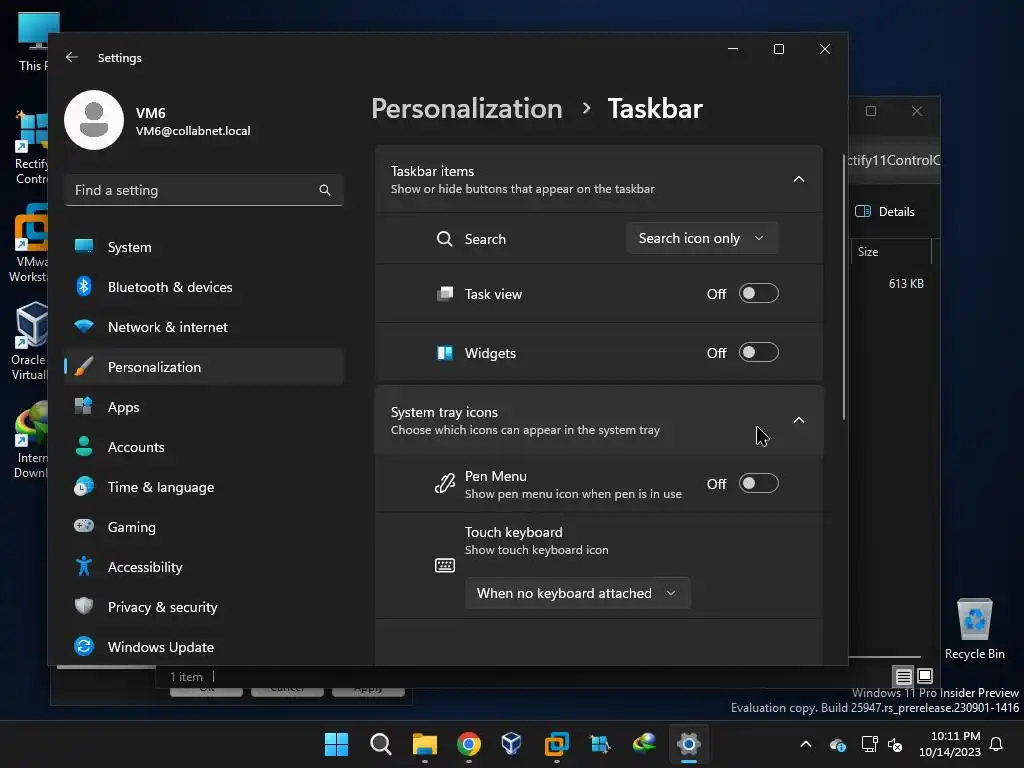The image size is (1024, 768).
Task: Select the Recycle Bin desktop icon
Action: (x=974, y=628)
